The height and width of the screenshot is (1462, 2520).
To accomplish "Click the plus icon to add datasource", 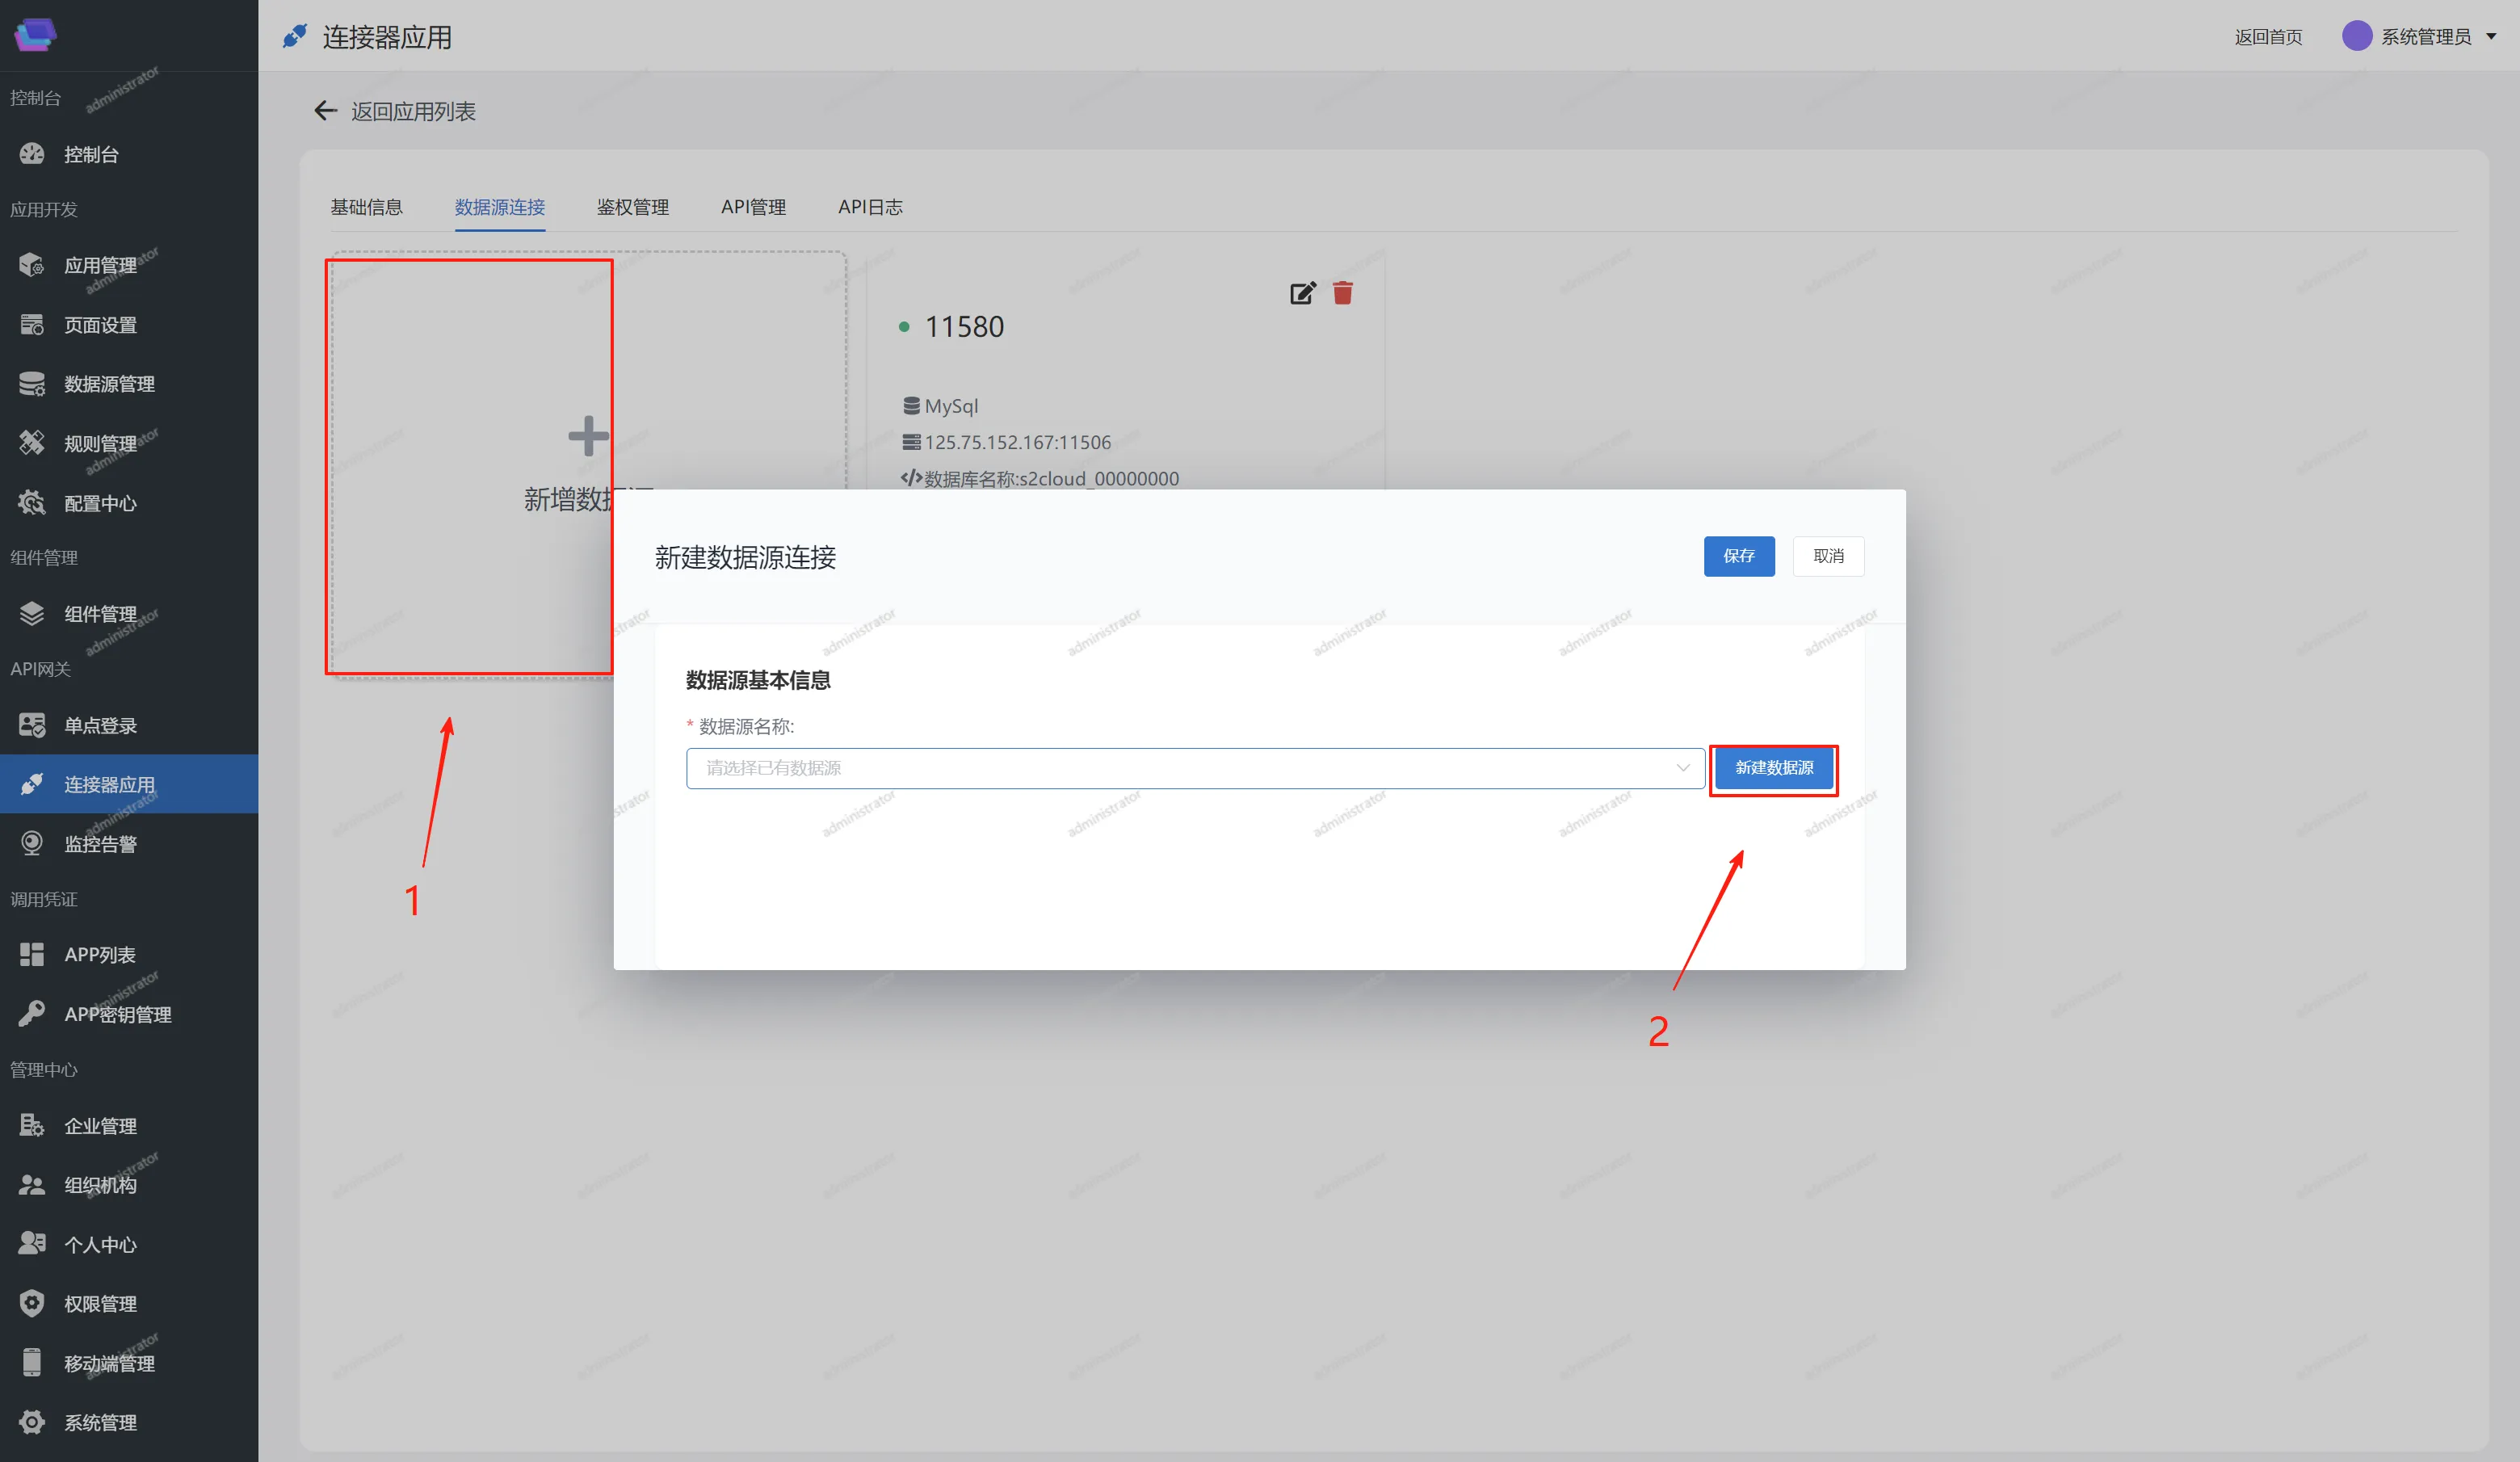I will (588, 436).
